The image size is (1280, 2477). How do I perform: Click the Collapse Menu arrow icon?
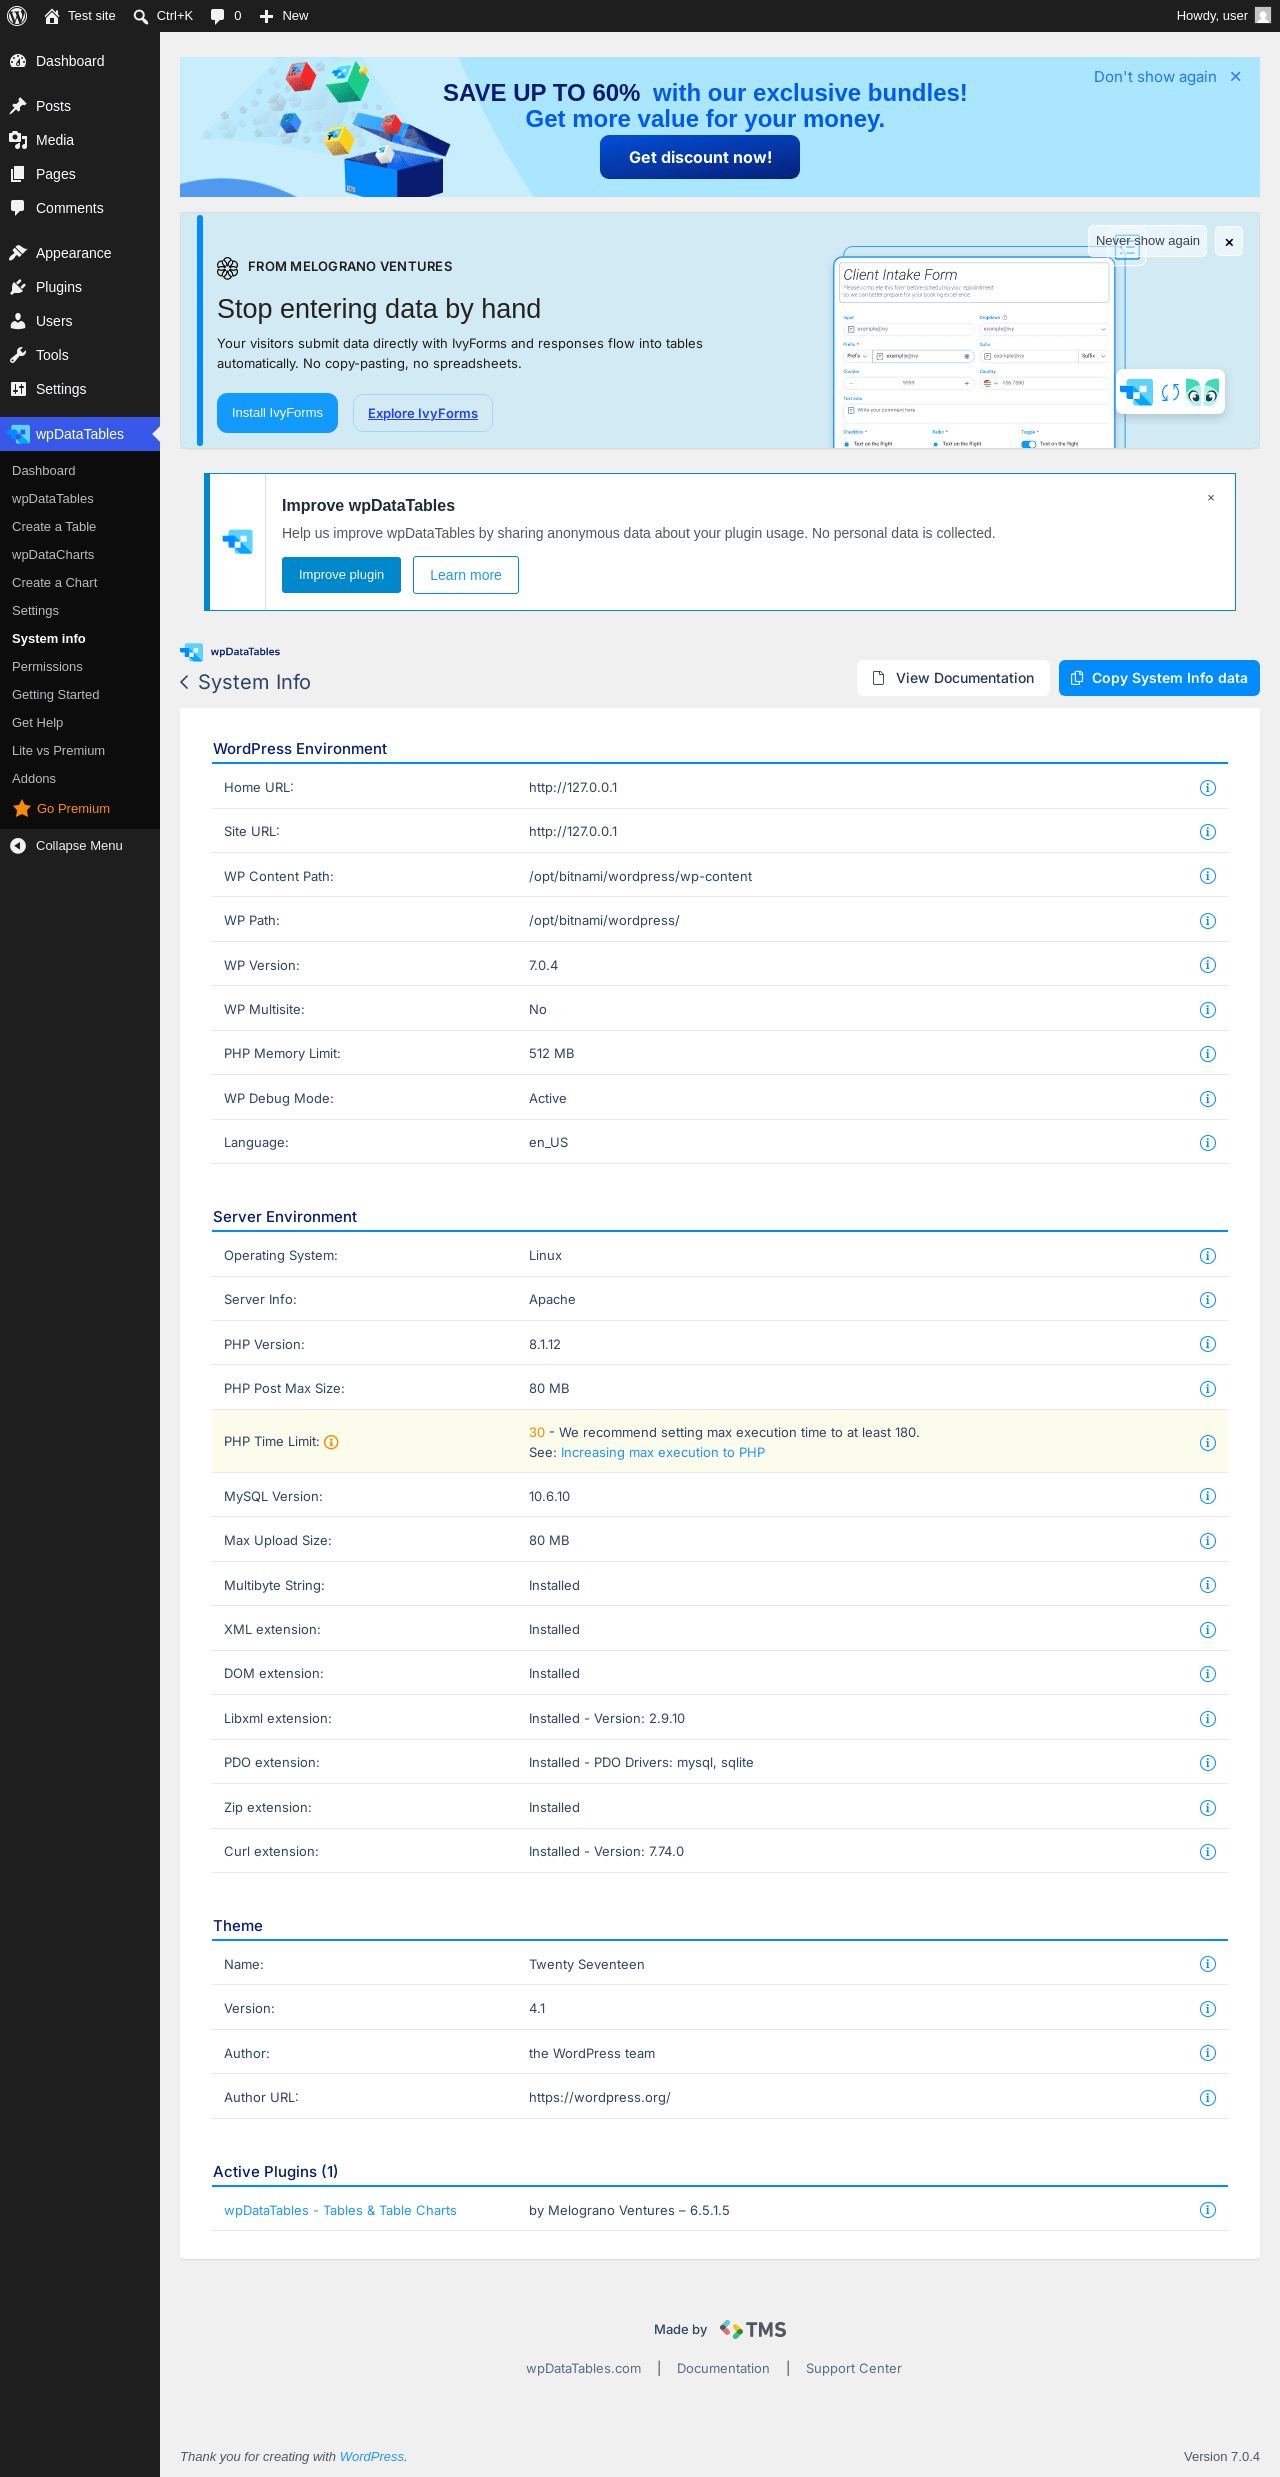18,846
